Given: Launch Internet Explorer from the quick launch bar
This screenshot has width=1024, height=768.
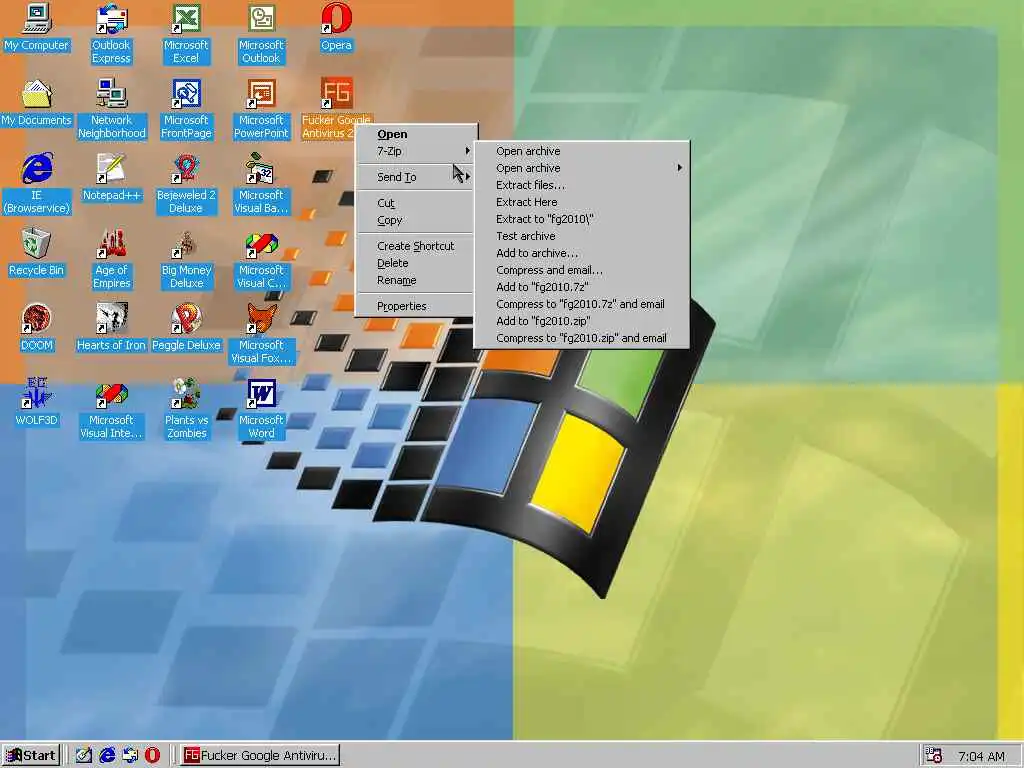Looking at the screenshot, I should tap(107, 756).
